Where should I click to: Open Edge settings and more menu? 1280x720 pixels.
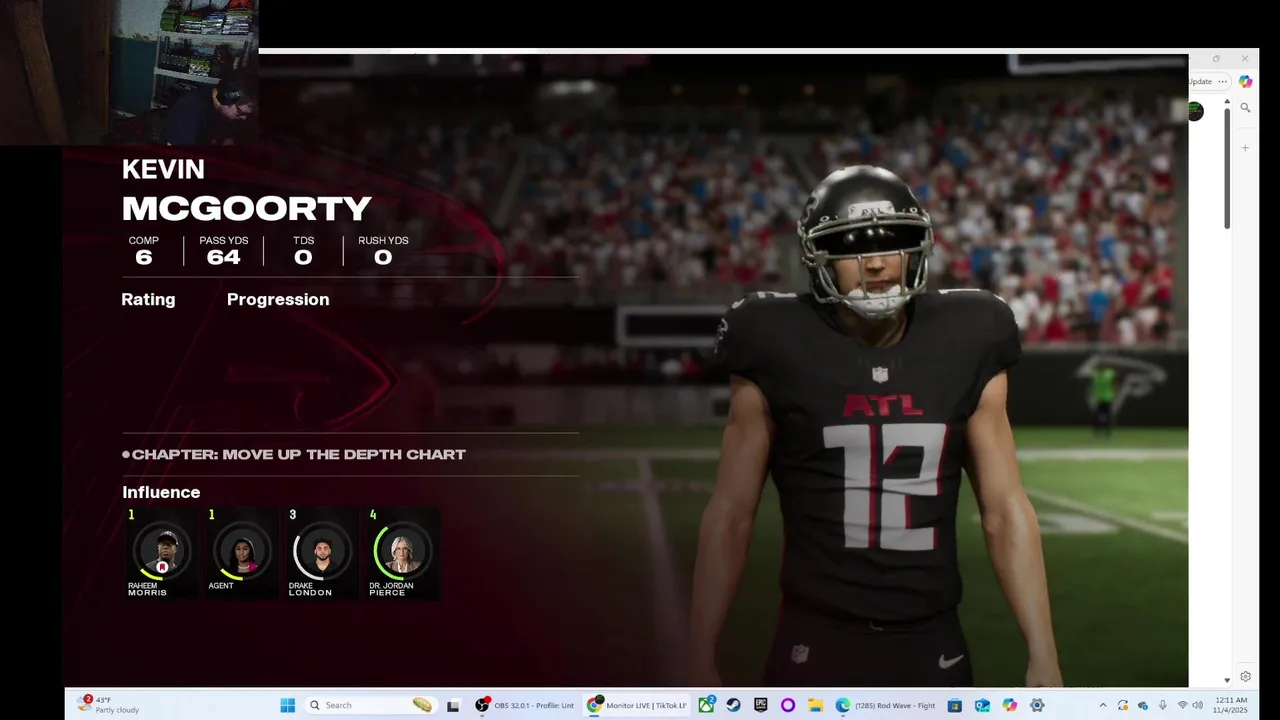pos(1222,82)
